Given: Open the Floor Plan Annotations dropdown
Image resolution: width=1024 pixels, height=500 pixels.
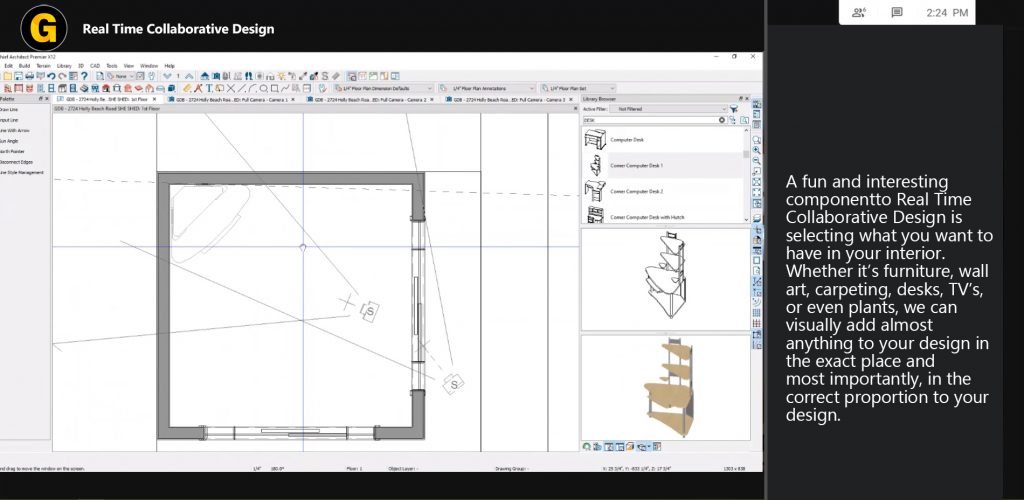Looking at the screenshot, I should click(487, 88).
